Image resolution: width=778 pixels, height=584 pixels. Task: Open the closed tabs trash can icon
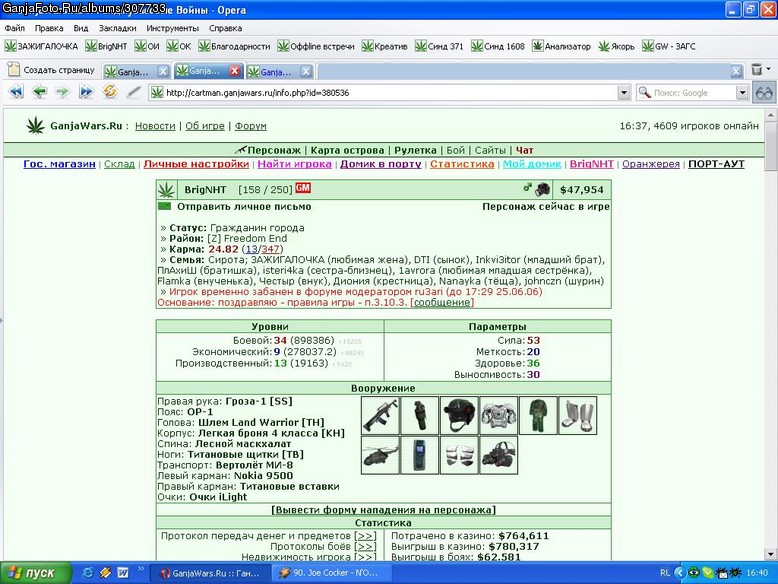pyautogui.click(x=756, y=69)
